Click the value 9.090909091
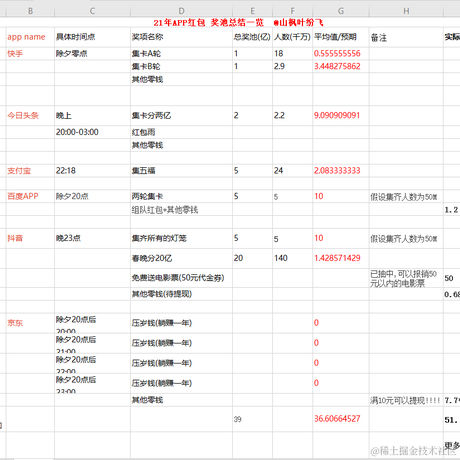 point(337,116)
